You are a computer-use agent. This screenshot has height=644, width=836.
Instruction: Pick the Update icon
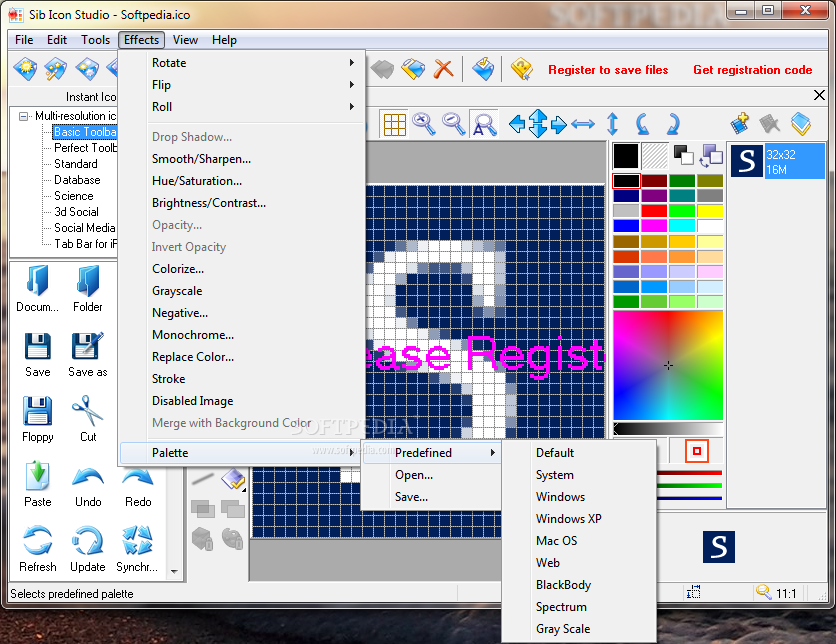pyautogui.click(x=88, y=549)
